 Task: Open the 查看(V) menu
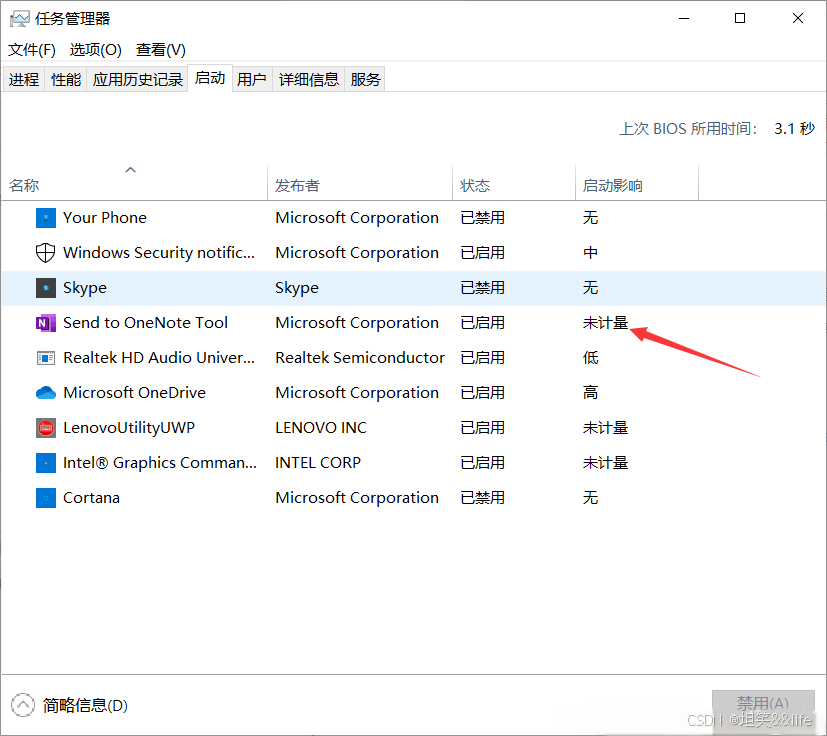click(x=161, y=50)
